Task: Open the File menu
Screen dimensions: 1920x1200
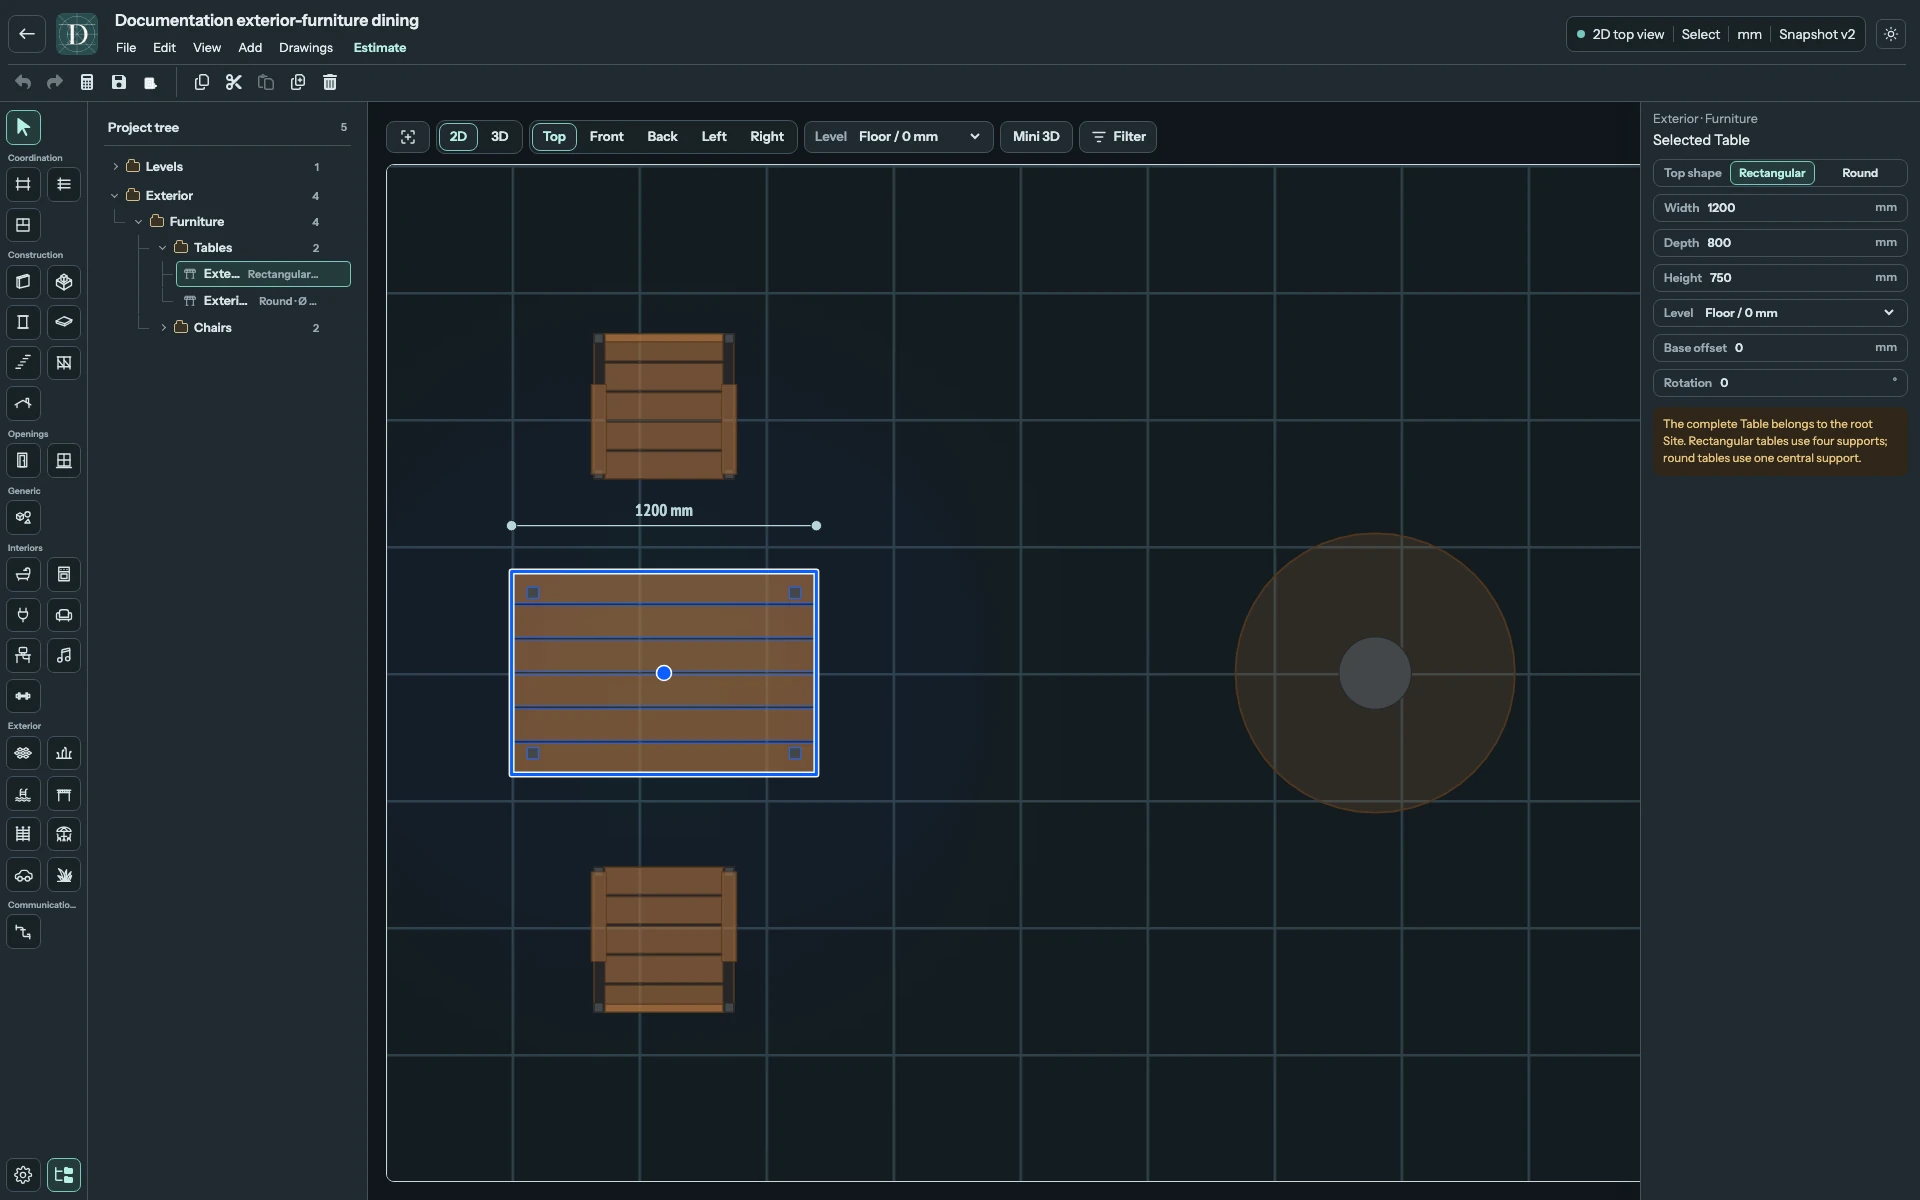Action: click(126, 48)
